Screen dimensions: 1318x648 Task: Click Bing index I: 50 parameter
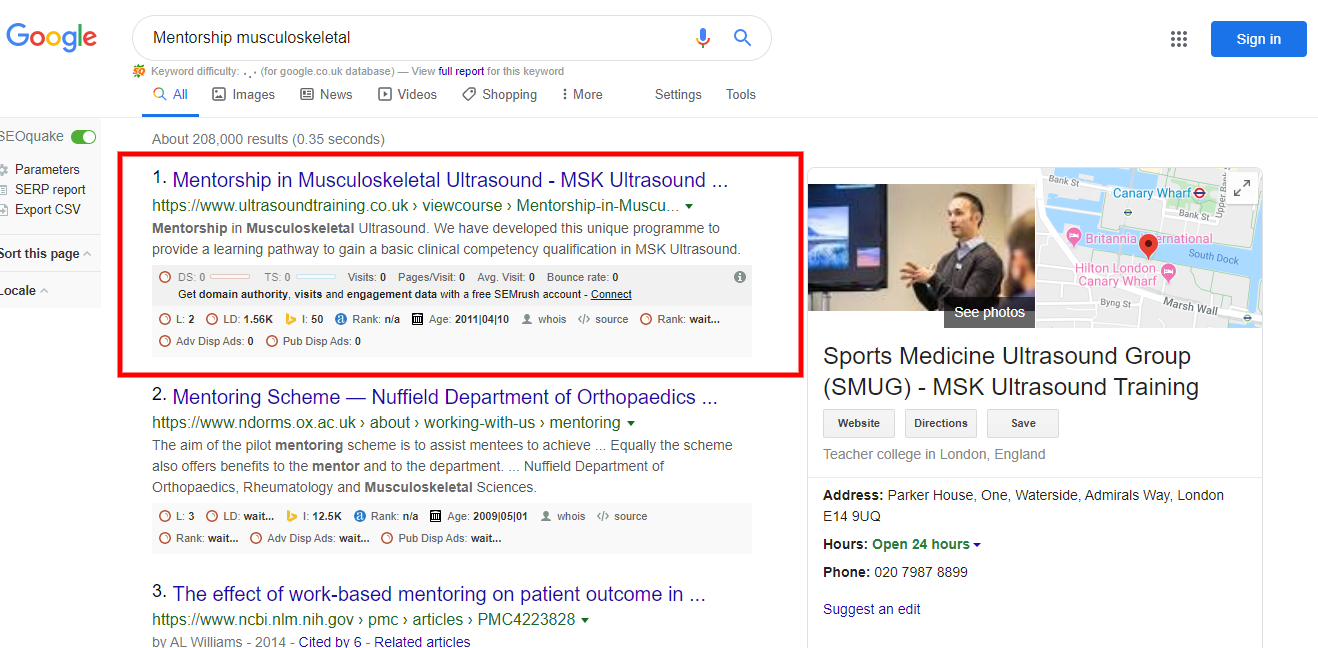[305, 319]
